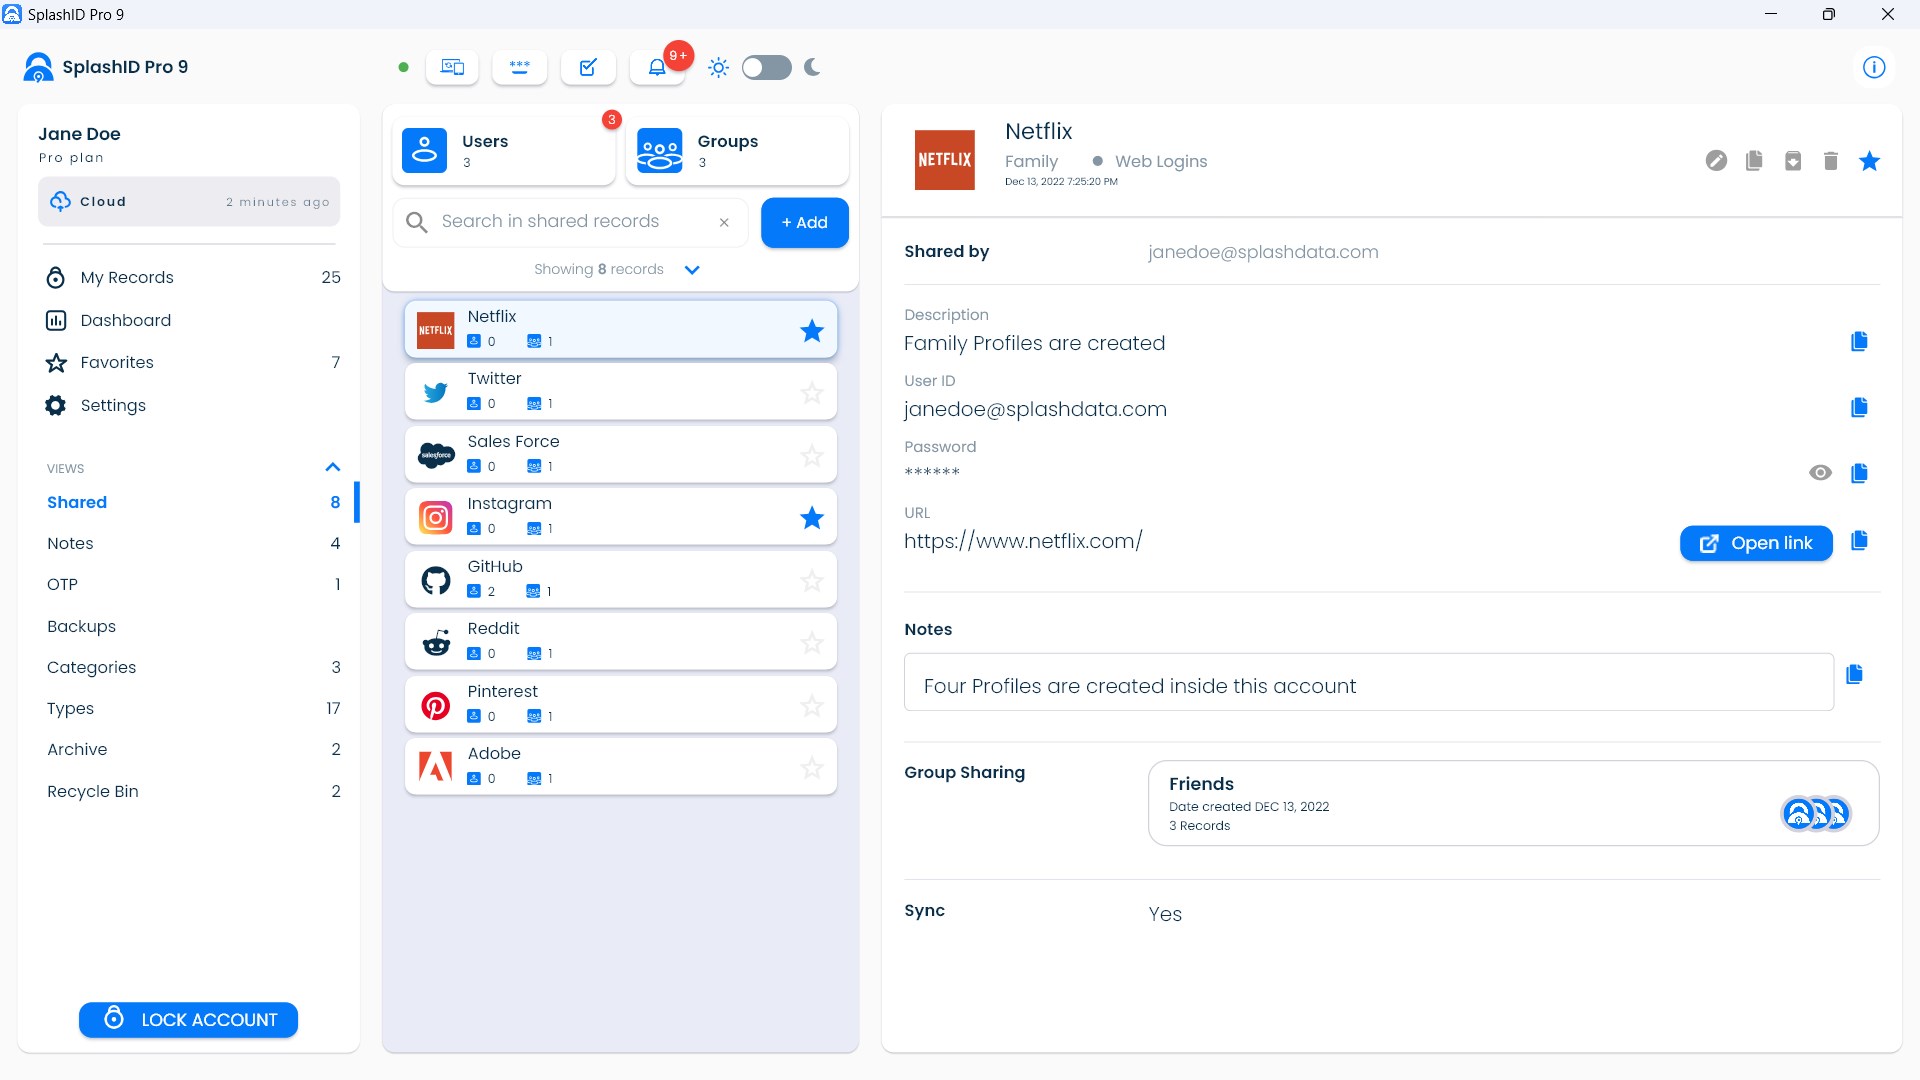Open the notifications bell icon
Viewport: 1920px width, 1080px height.
(657, 67)
